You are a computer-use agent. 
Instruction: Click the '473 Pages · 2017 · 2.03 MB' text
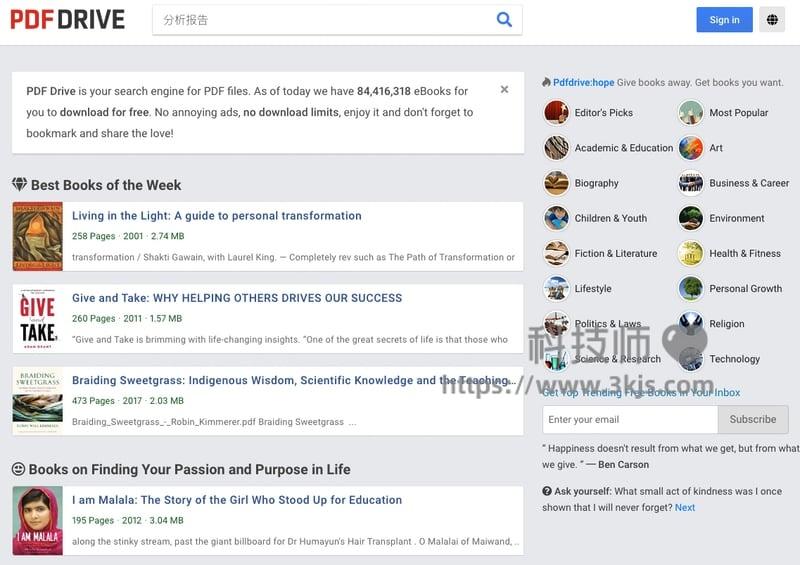128,401
